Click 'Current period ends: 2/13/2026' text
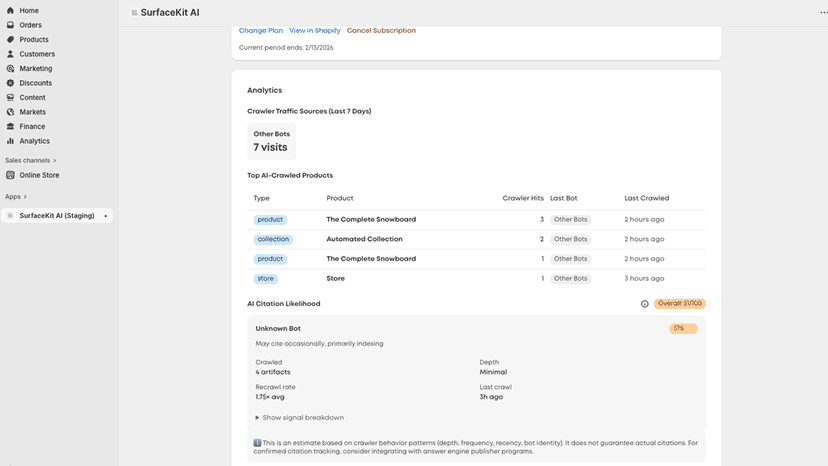Screen dimensions: 828x466 coord(286,48)
